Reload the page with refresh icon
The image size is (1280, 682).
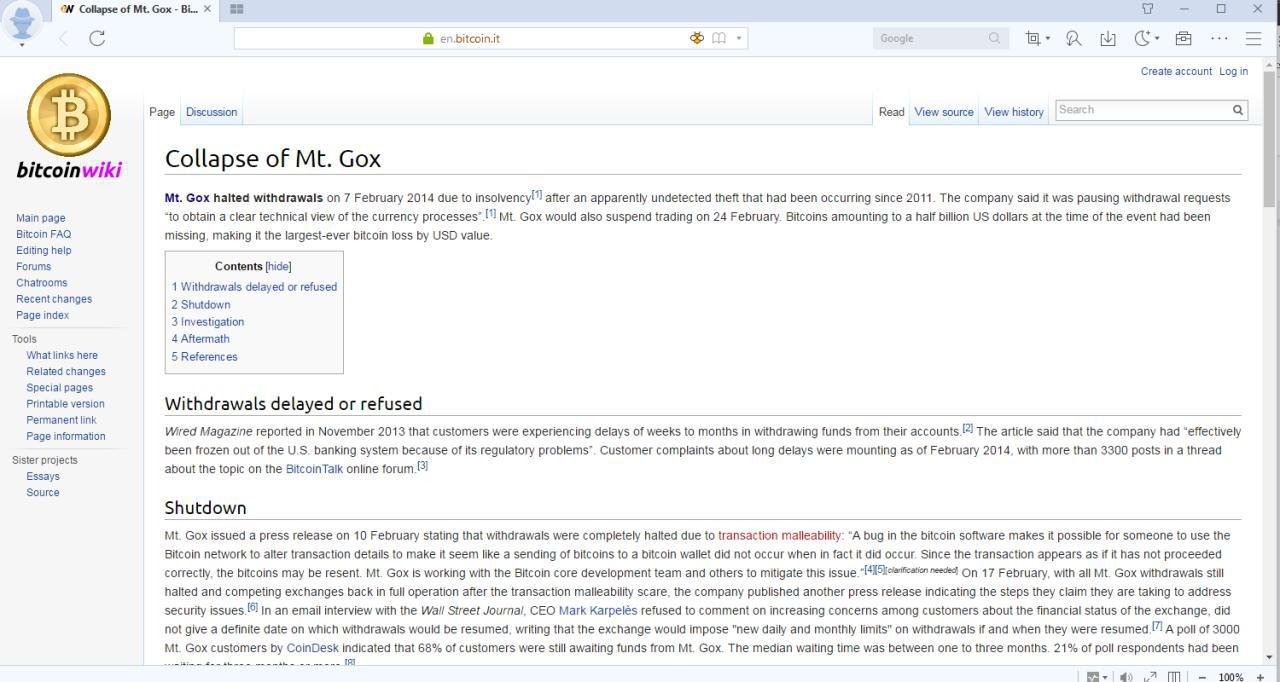(97, 38)
